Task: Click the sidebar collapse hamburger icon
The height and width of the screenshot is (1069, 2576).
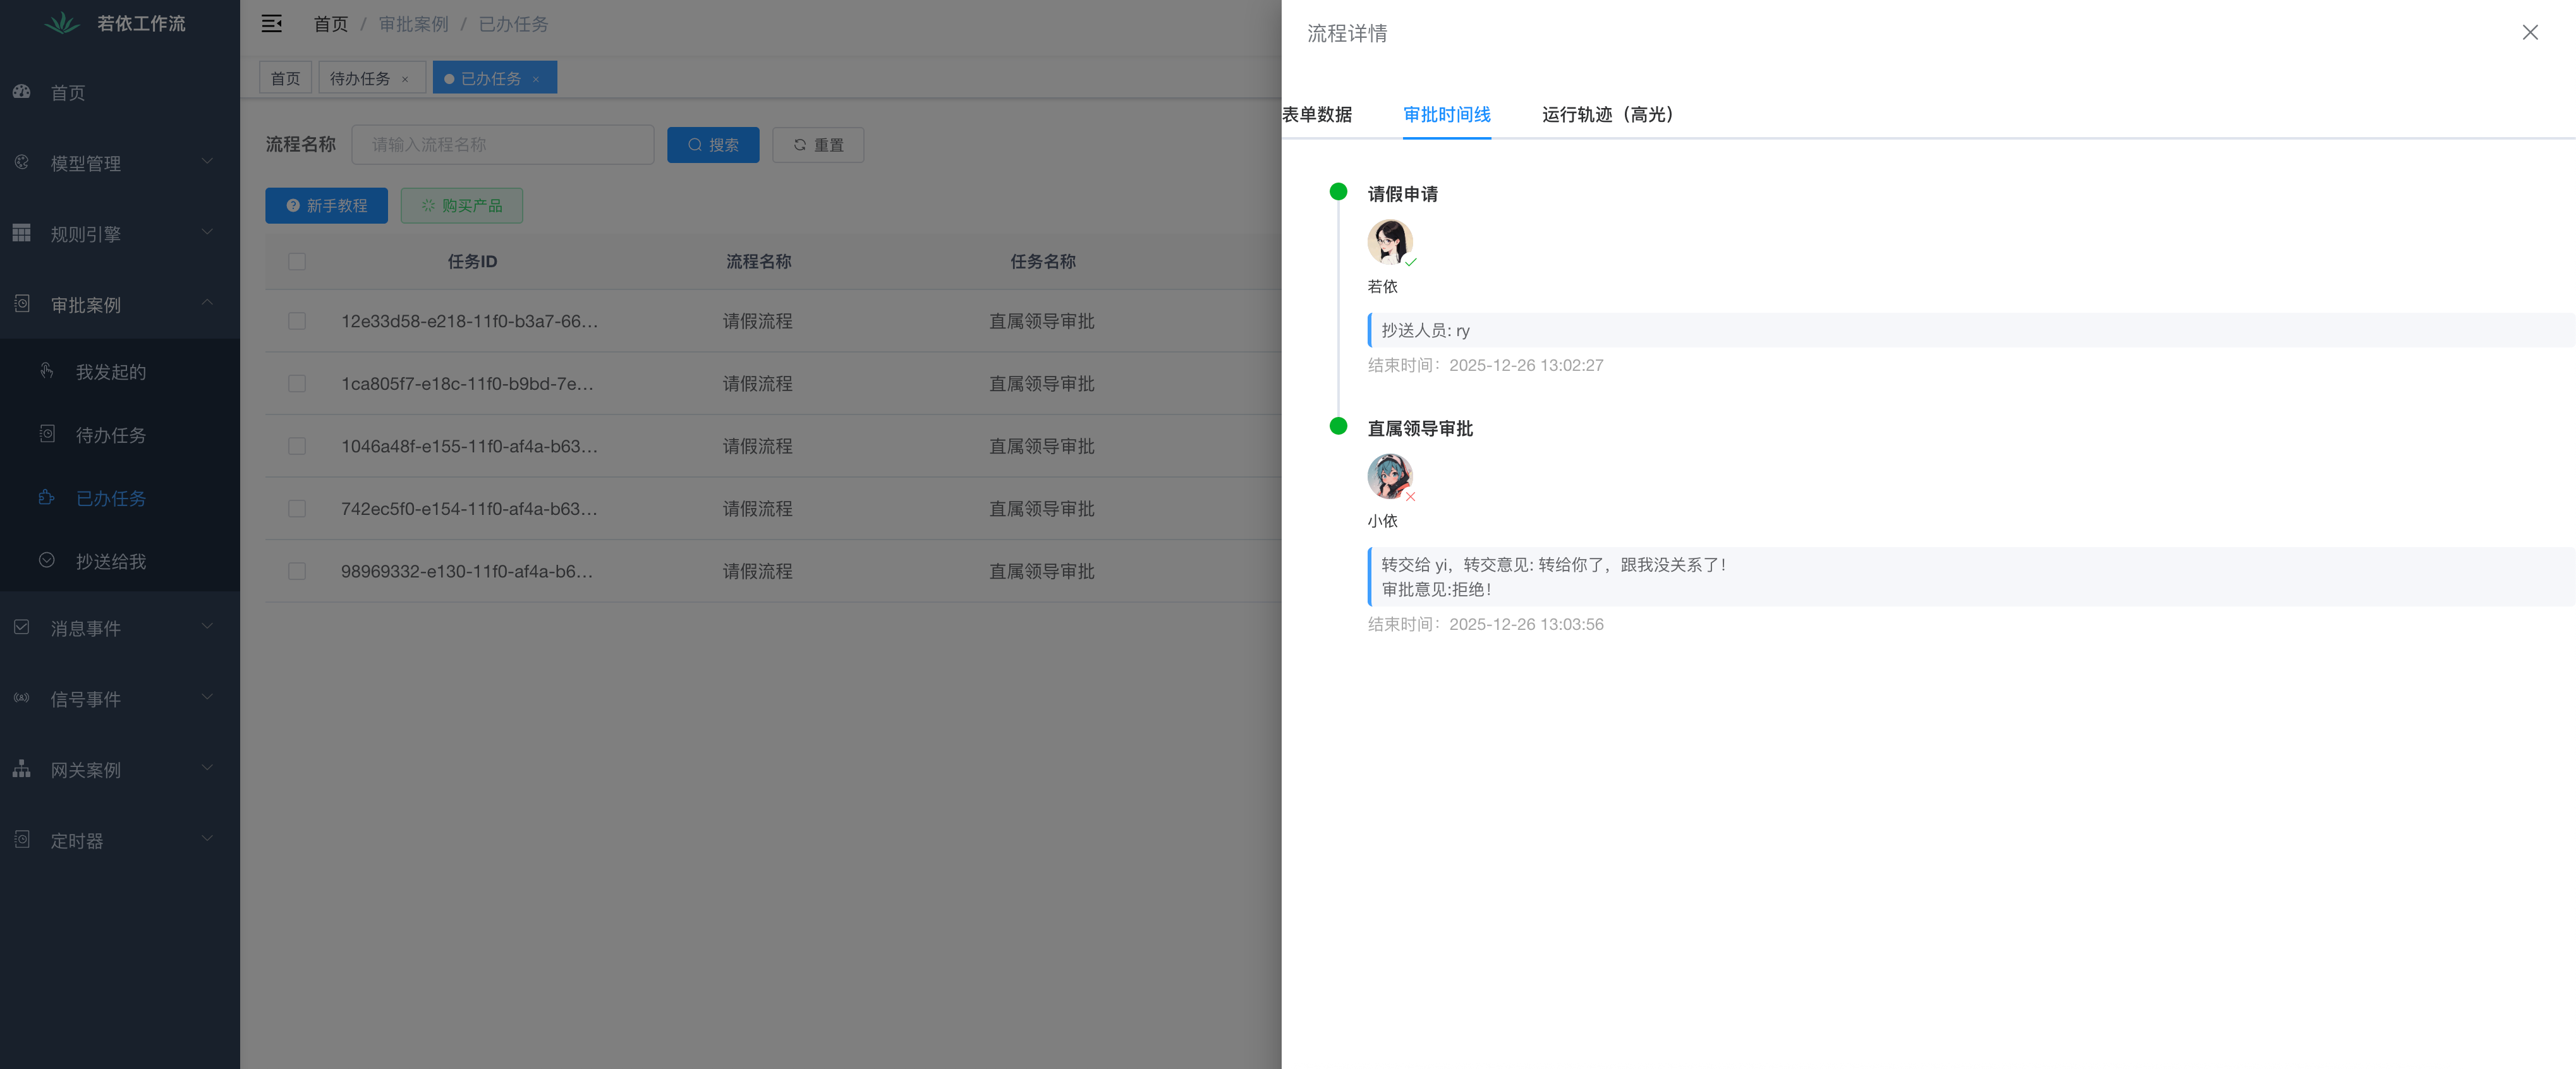Action: (271, 24)
